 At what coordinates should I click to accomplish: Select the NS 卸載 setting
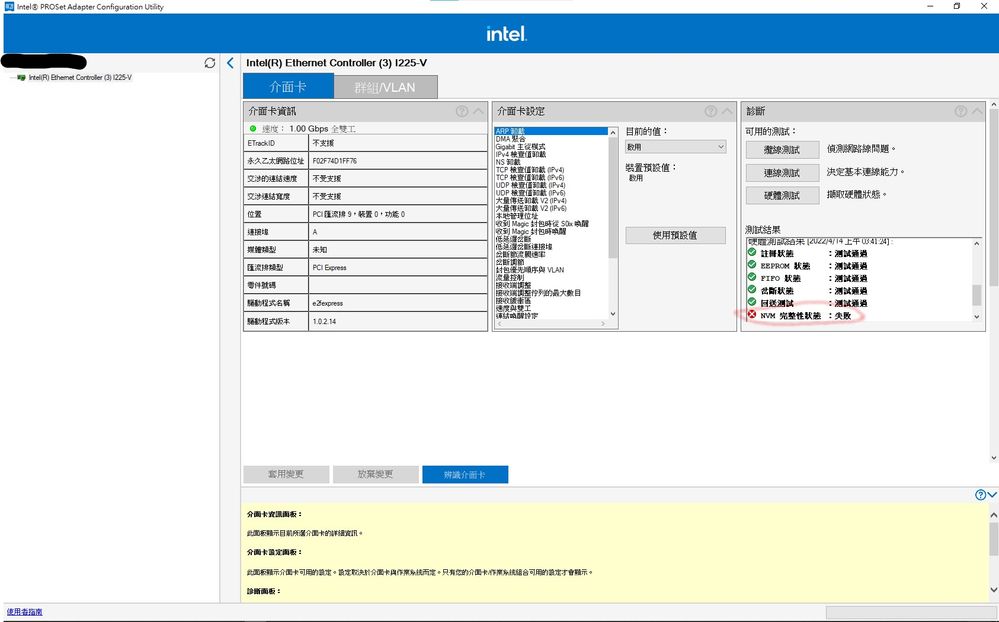coord(508,162)
